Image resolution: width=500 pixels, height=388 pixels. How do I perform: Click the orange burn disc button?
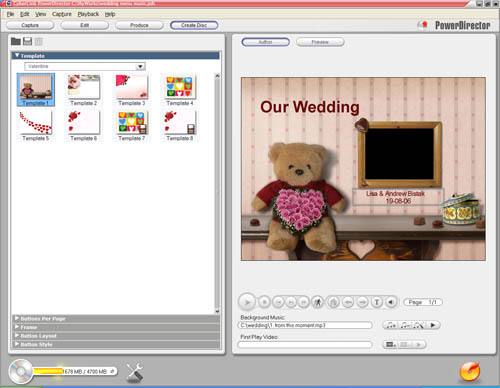coord(470,371)
